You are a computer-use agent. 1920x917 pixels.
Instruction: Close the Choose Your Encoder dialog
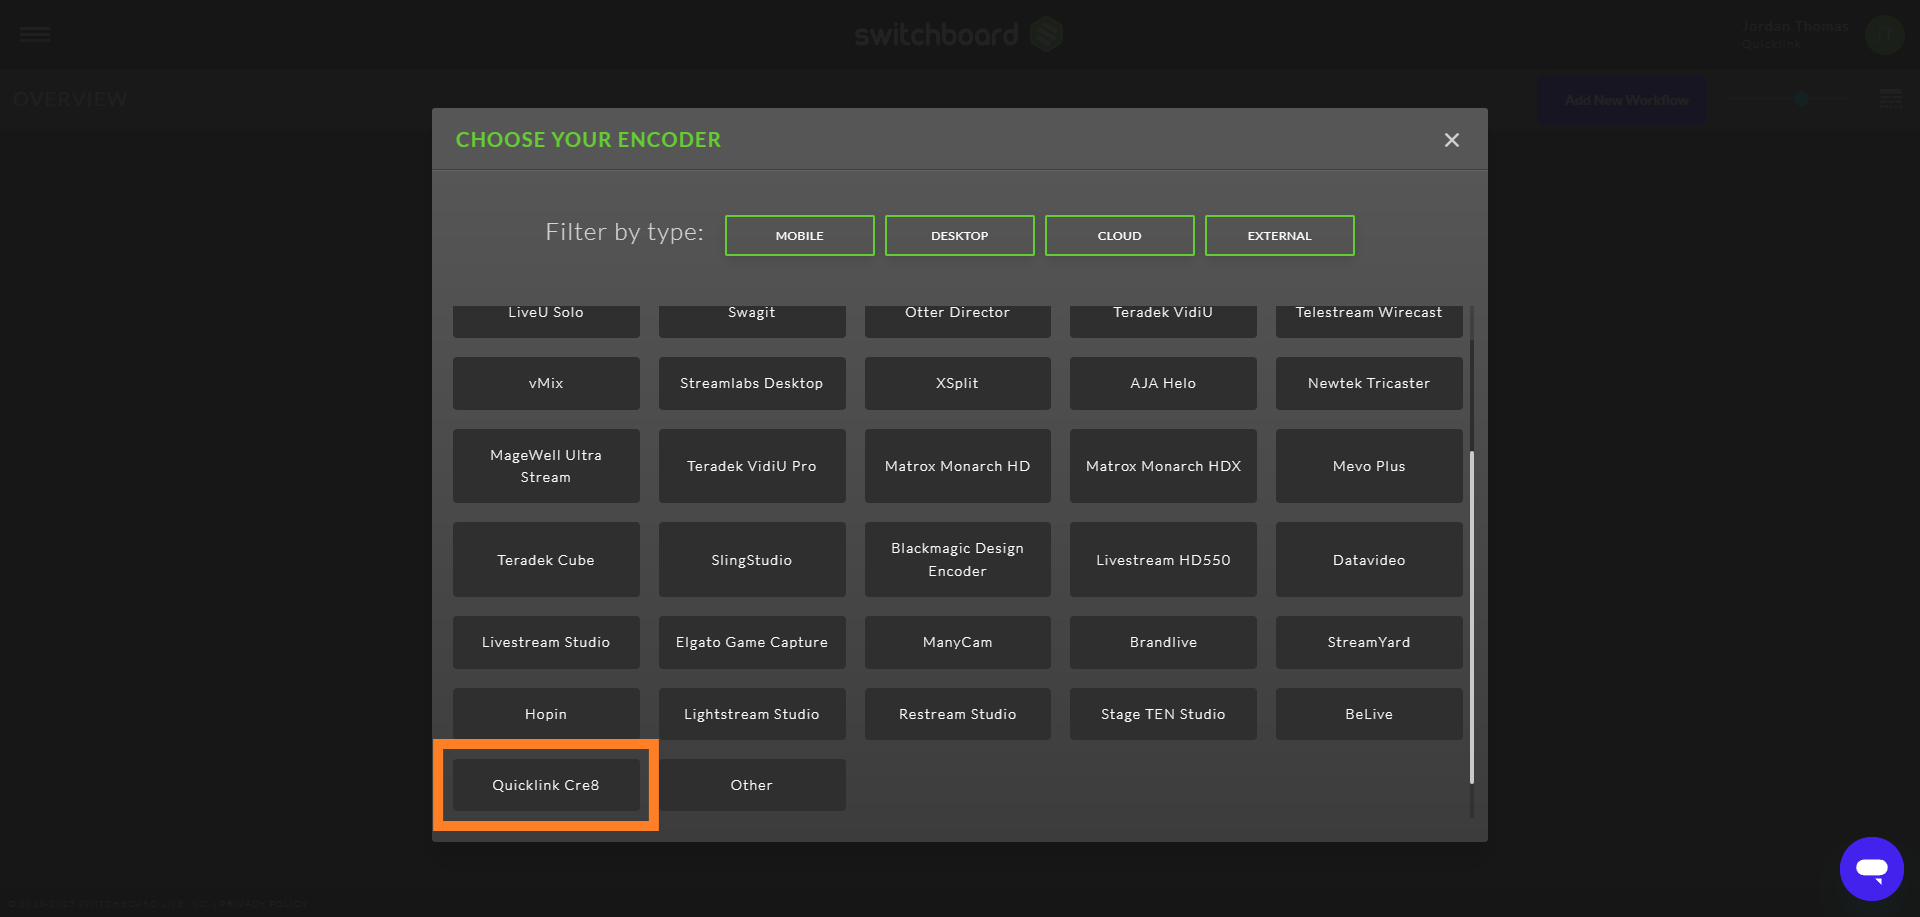click(1452, 140)
